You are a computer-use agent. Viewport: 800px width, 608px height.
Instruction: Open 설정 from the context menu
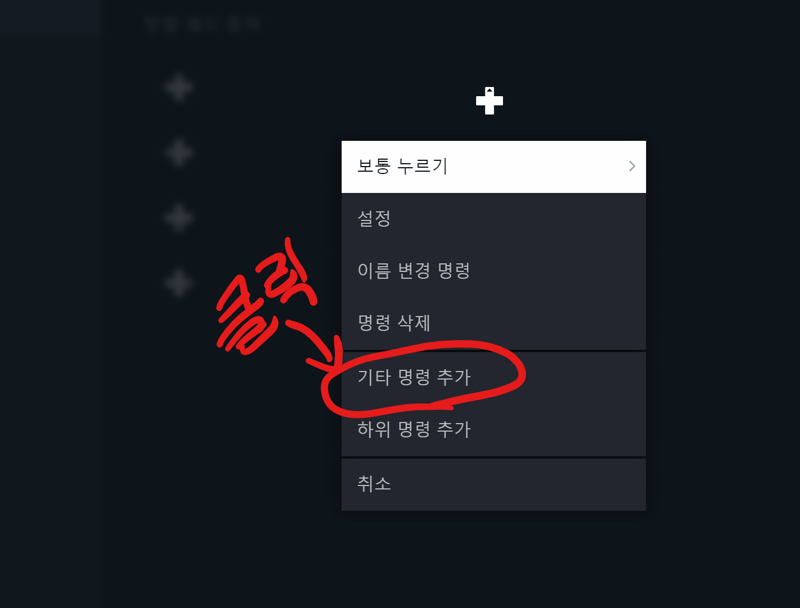click(493, 219)
